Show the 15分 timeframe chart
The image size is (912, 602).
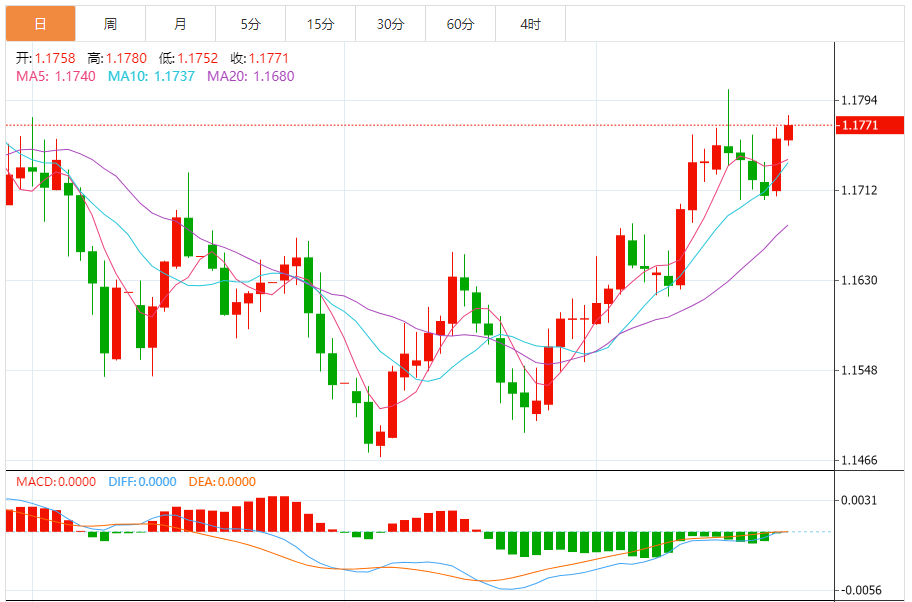pyautogui.click(x=320, y=24)
